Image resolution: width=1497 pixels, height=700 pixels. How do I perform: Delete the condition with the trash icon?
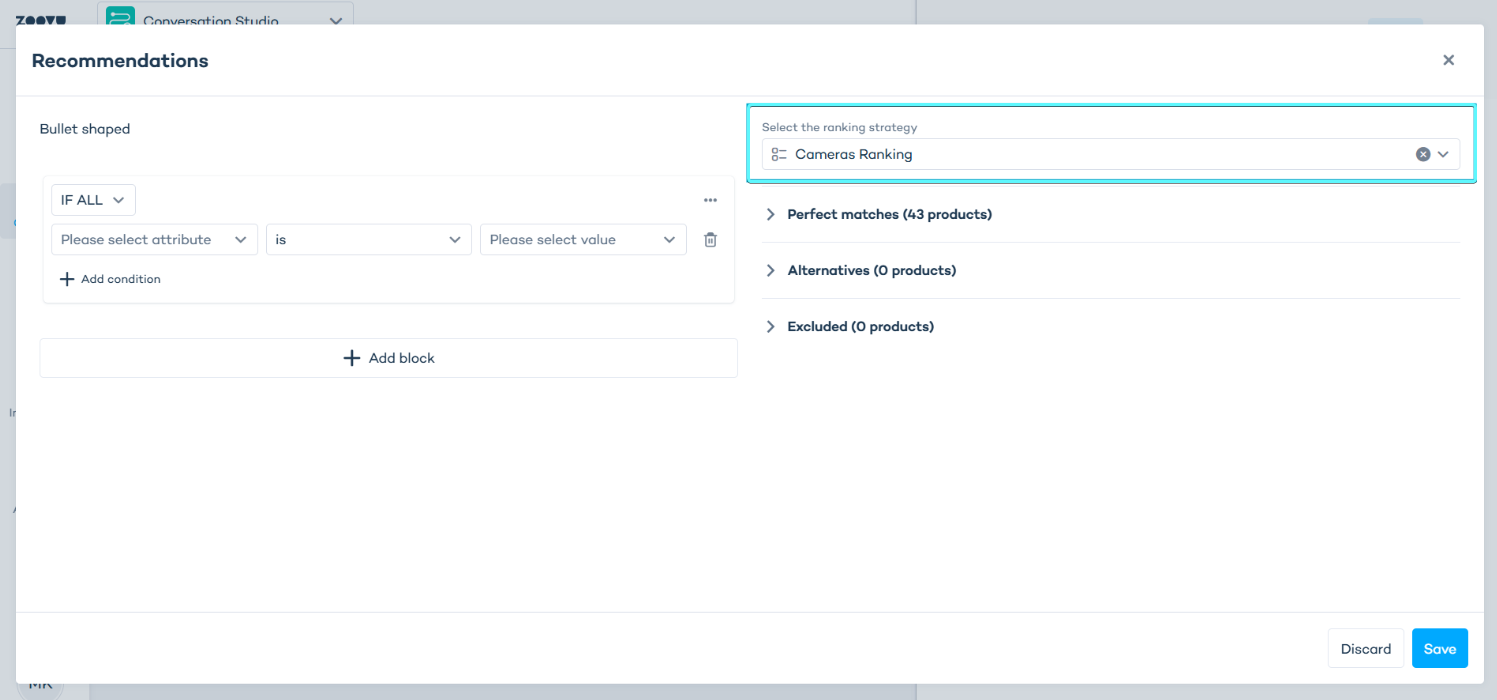[710, 240]
